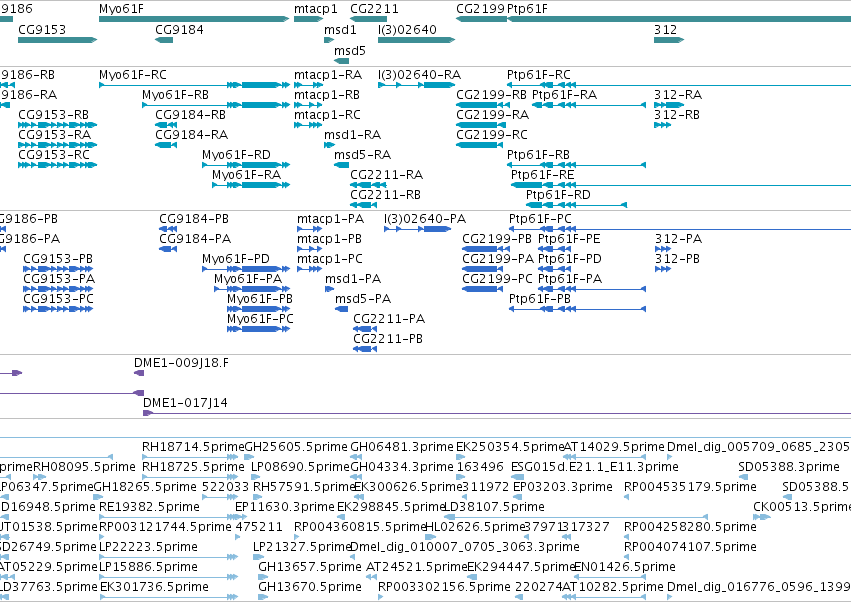This screenshot has height=602, width=851.
Task: Click the DME1-017J14 clone feature
Action: [x=497, y=413]
